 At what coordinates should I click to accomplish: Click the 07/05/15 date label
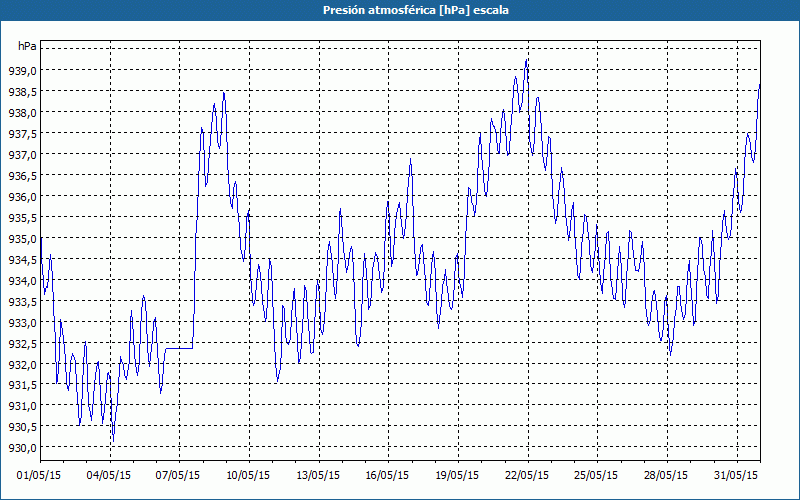(x=178, y=476)
